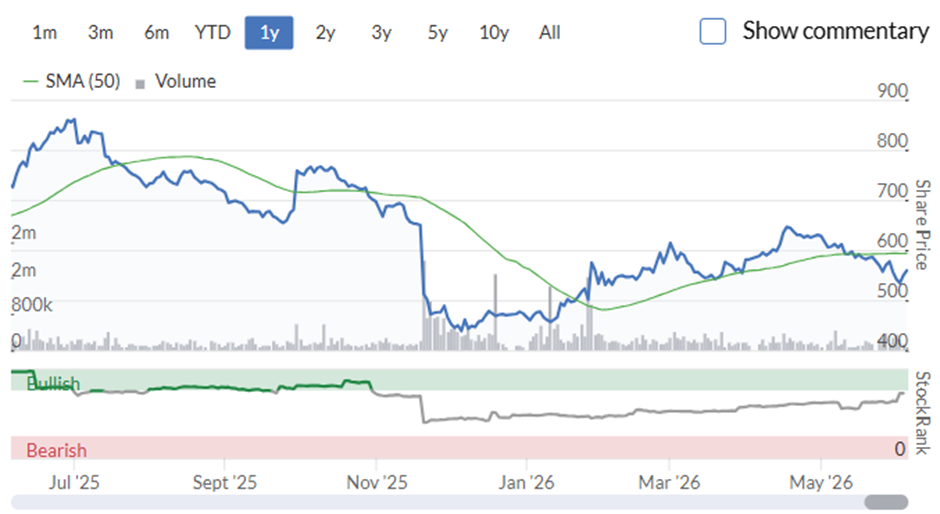Click the StockRank axis title
This screenshot has height=514, width=940.
[x=923, y=413]
